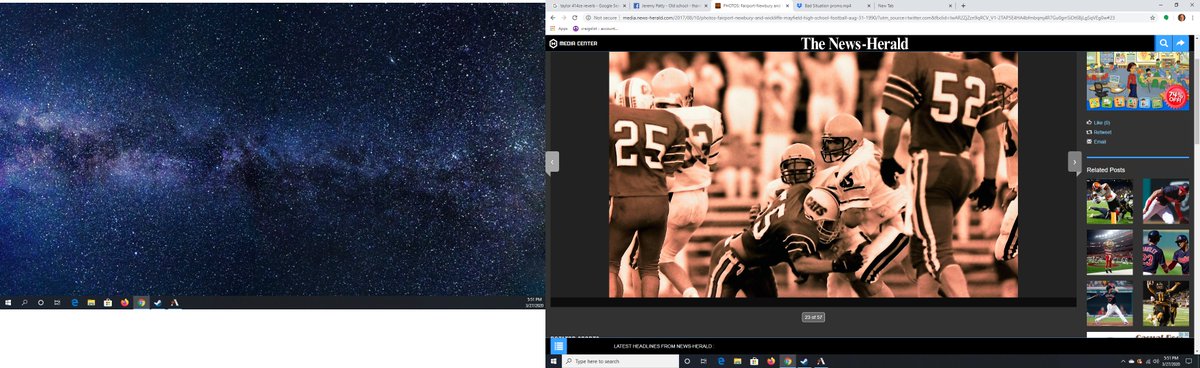Viewport: 1200px width, 368px height.
Task: Click the 23 of 57 photo counter
Action: [813, 317]
